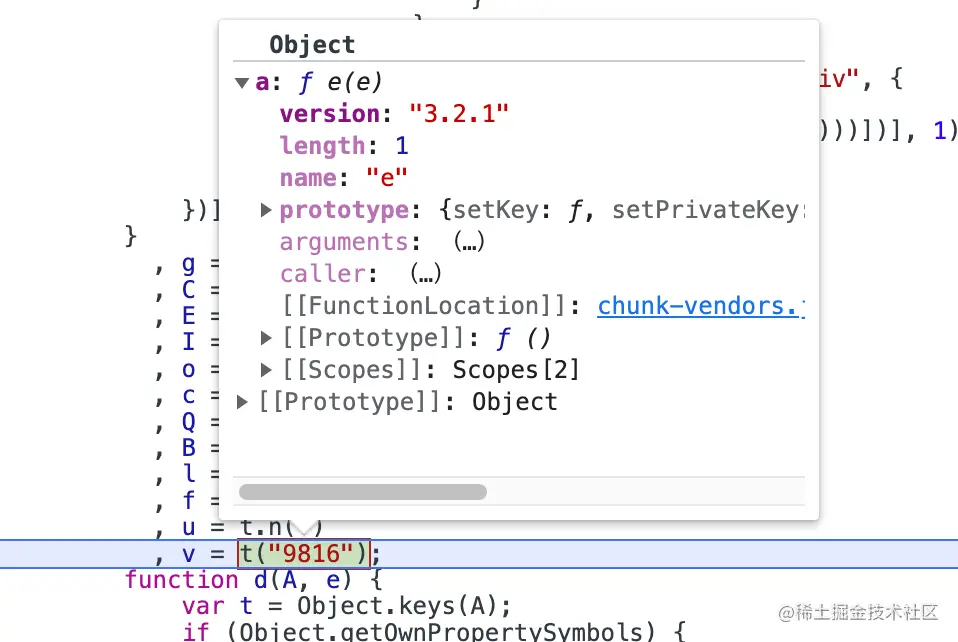Viewport: 958px width, 642px height.
Task: Select the length property value 1
Action: click(401, 146)
